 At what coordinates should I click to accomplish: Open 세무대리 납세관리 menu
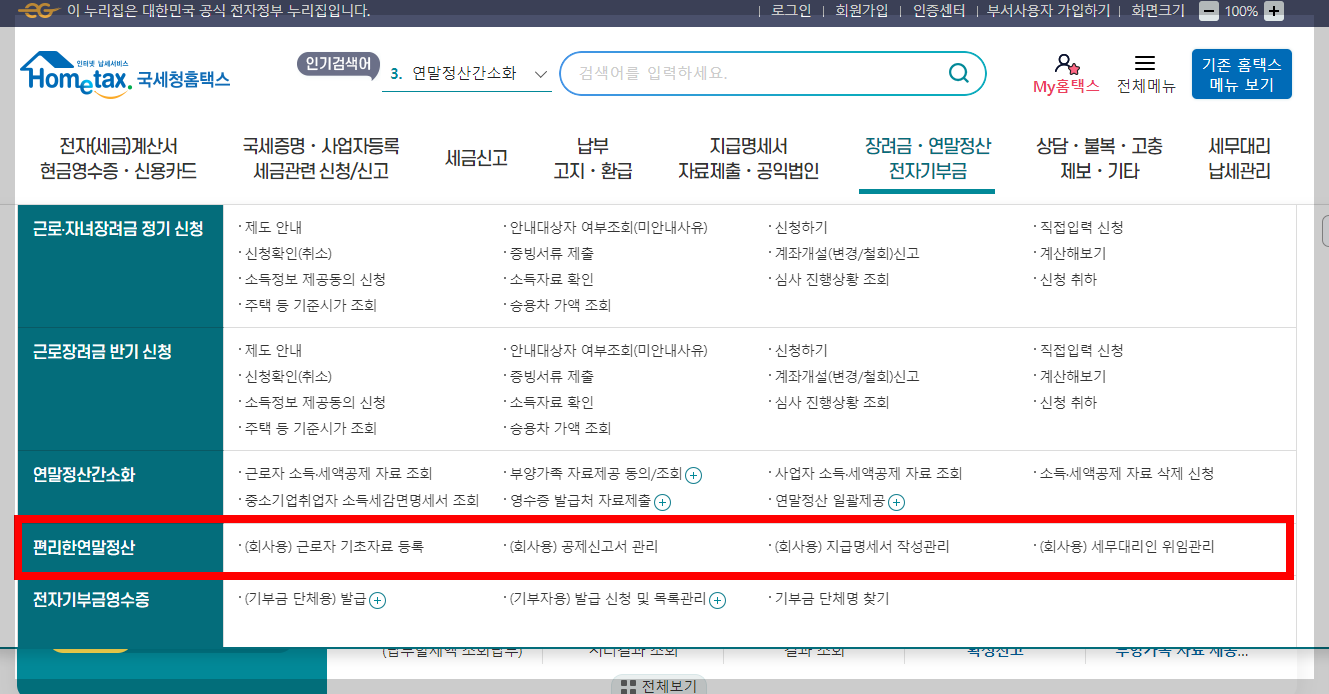(x=1239, y=158)
